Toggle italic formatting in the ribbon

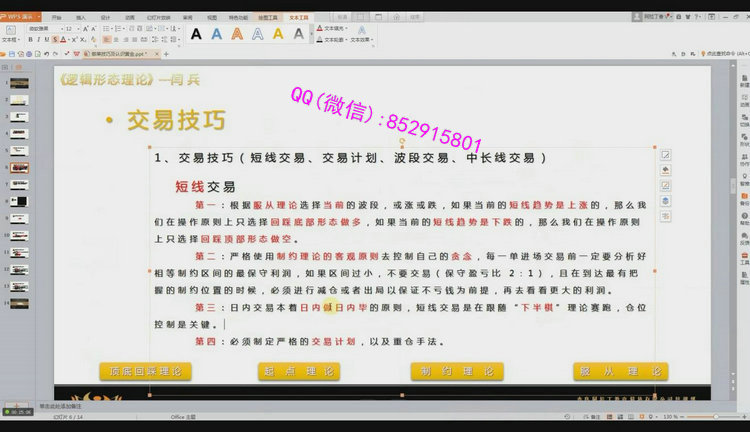(40, 40)
